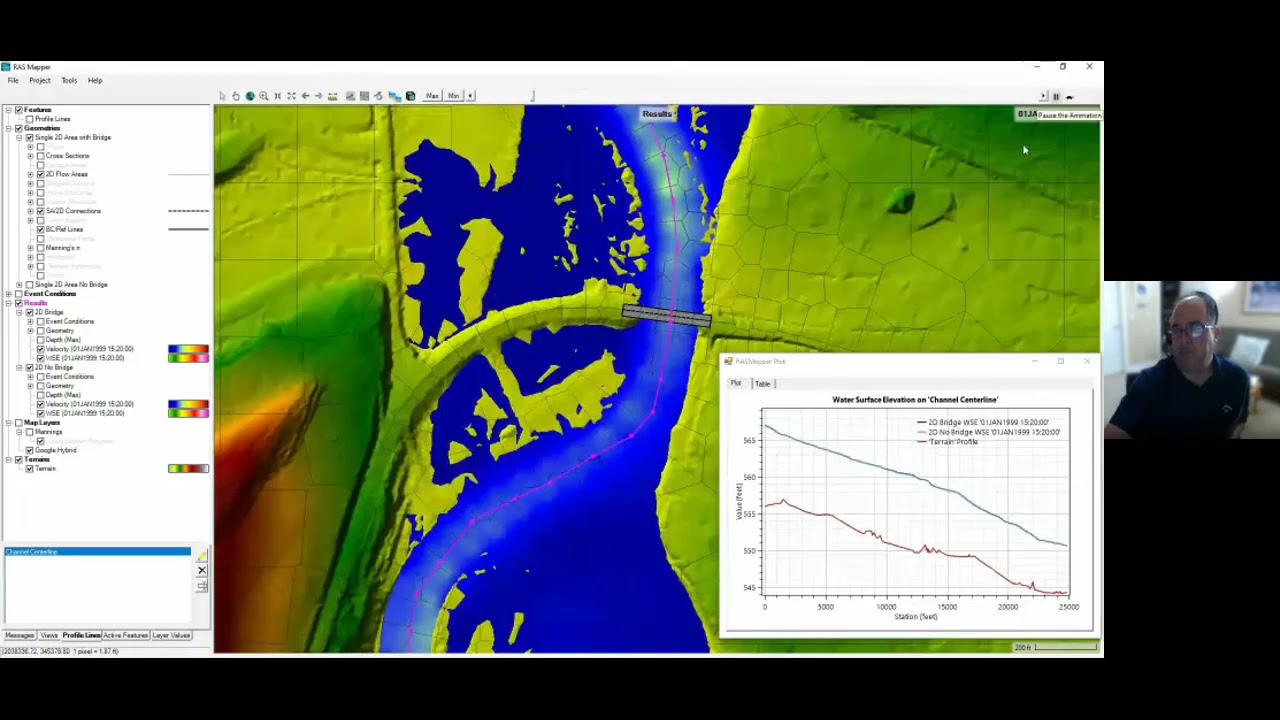Switch to the Layer Values tab
This screenshot has height=720, width=1280.
[x=171, y=635]
